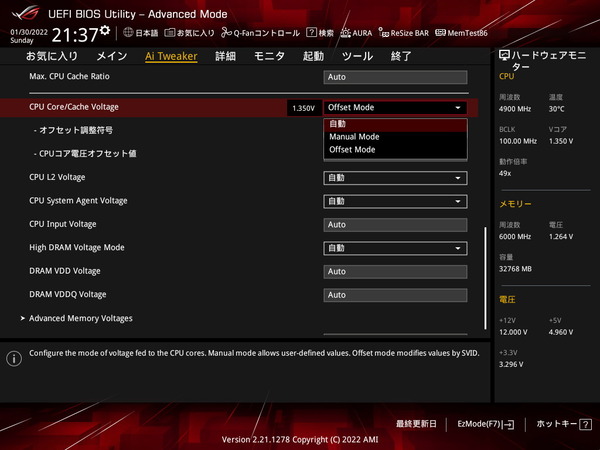
Task: Open the High DRAM Voltage Mode dropdown
Action: 396,248
